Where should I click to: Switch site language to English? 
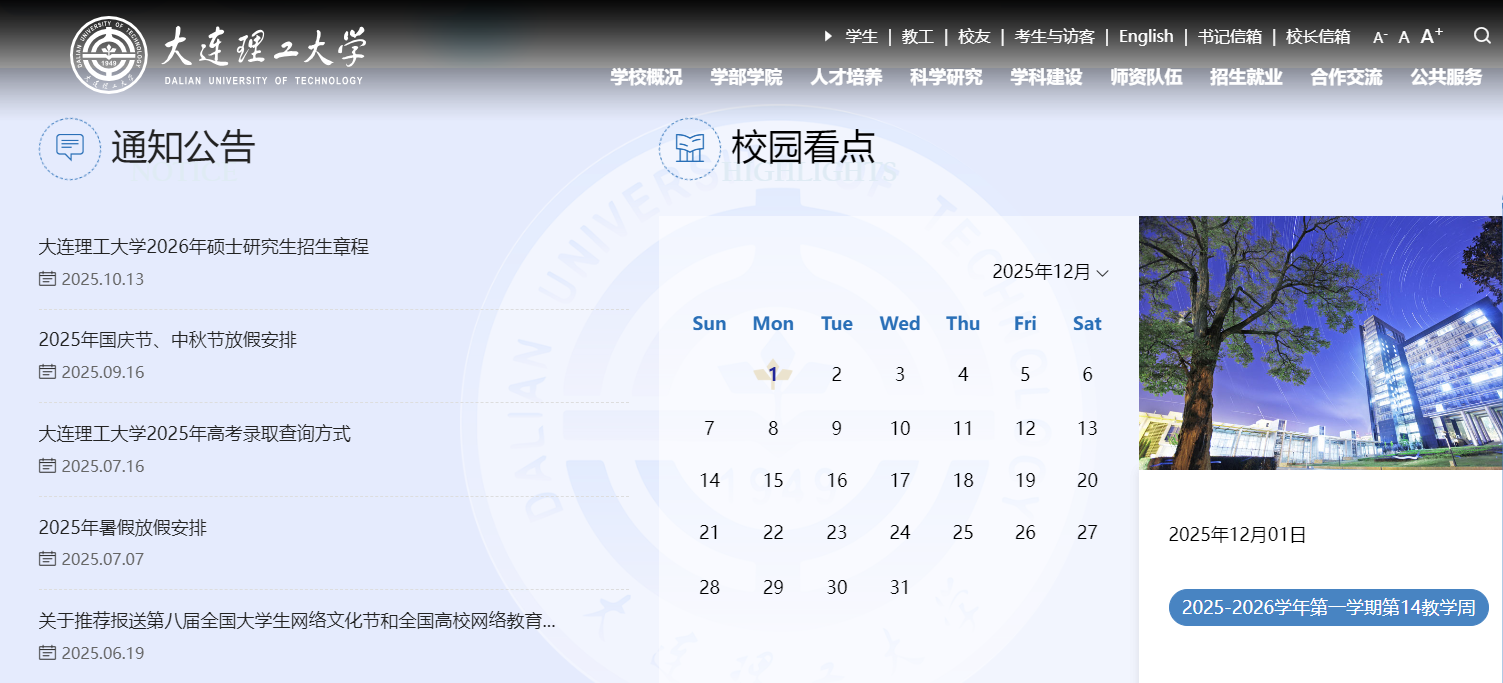(1146, 36)
